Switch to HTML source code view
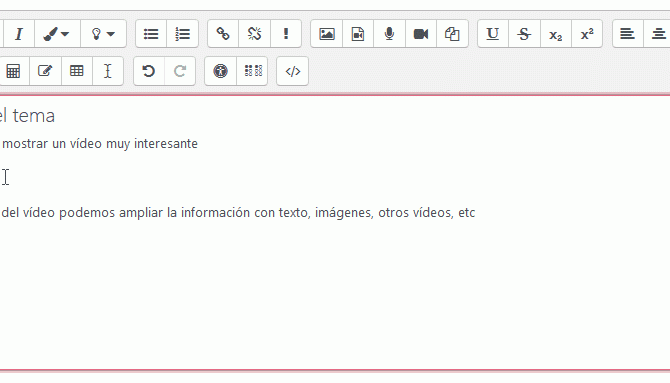The image size is (670, 383). 293,71
